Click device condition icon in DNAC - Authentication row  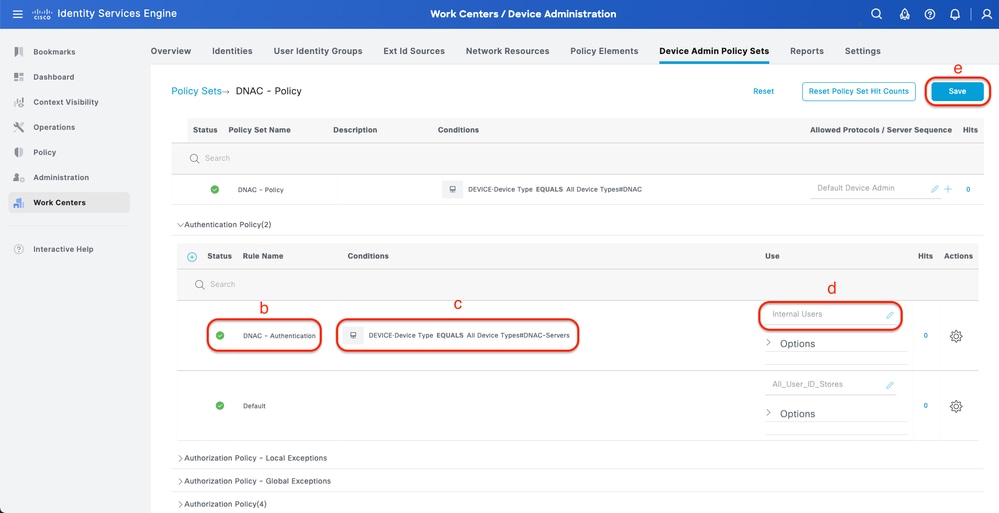pyautogui.click(x=353, y=335)
